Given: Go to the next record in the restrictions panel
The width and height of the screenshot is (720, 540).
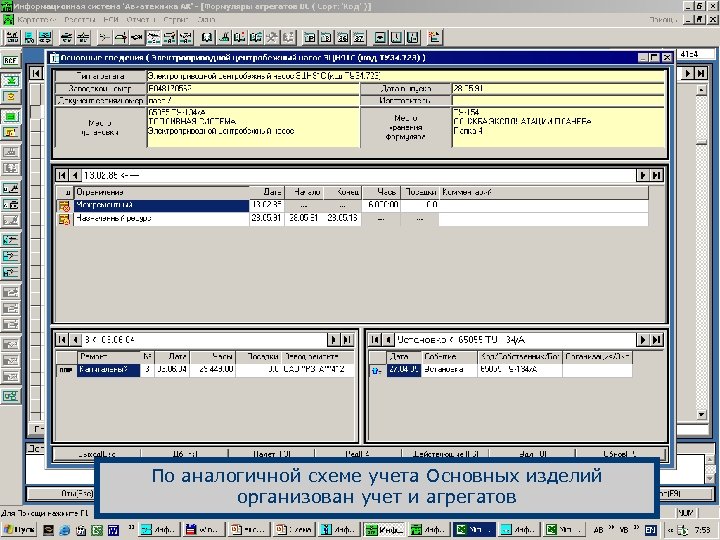Looking at the screenshot, I should (x=642, y=175).
